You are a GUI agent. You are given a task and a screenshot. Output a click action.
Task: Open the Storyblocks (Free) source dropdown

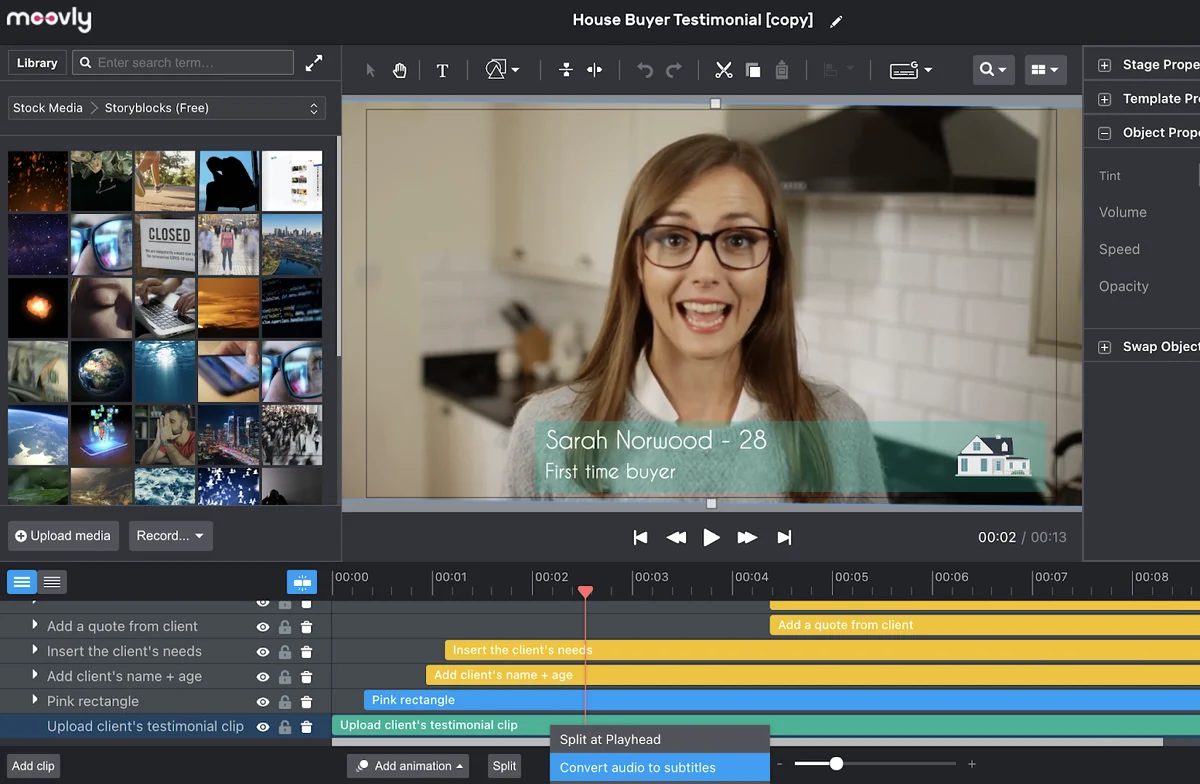point(167,108)
